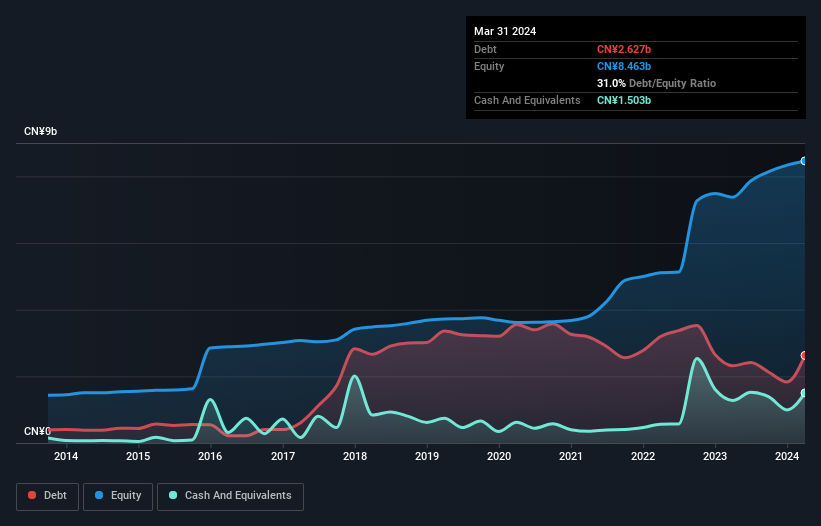Click the 2016 x-axis label
The width and height of the screenshot is (821, 526).
(x=210, y=456)
